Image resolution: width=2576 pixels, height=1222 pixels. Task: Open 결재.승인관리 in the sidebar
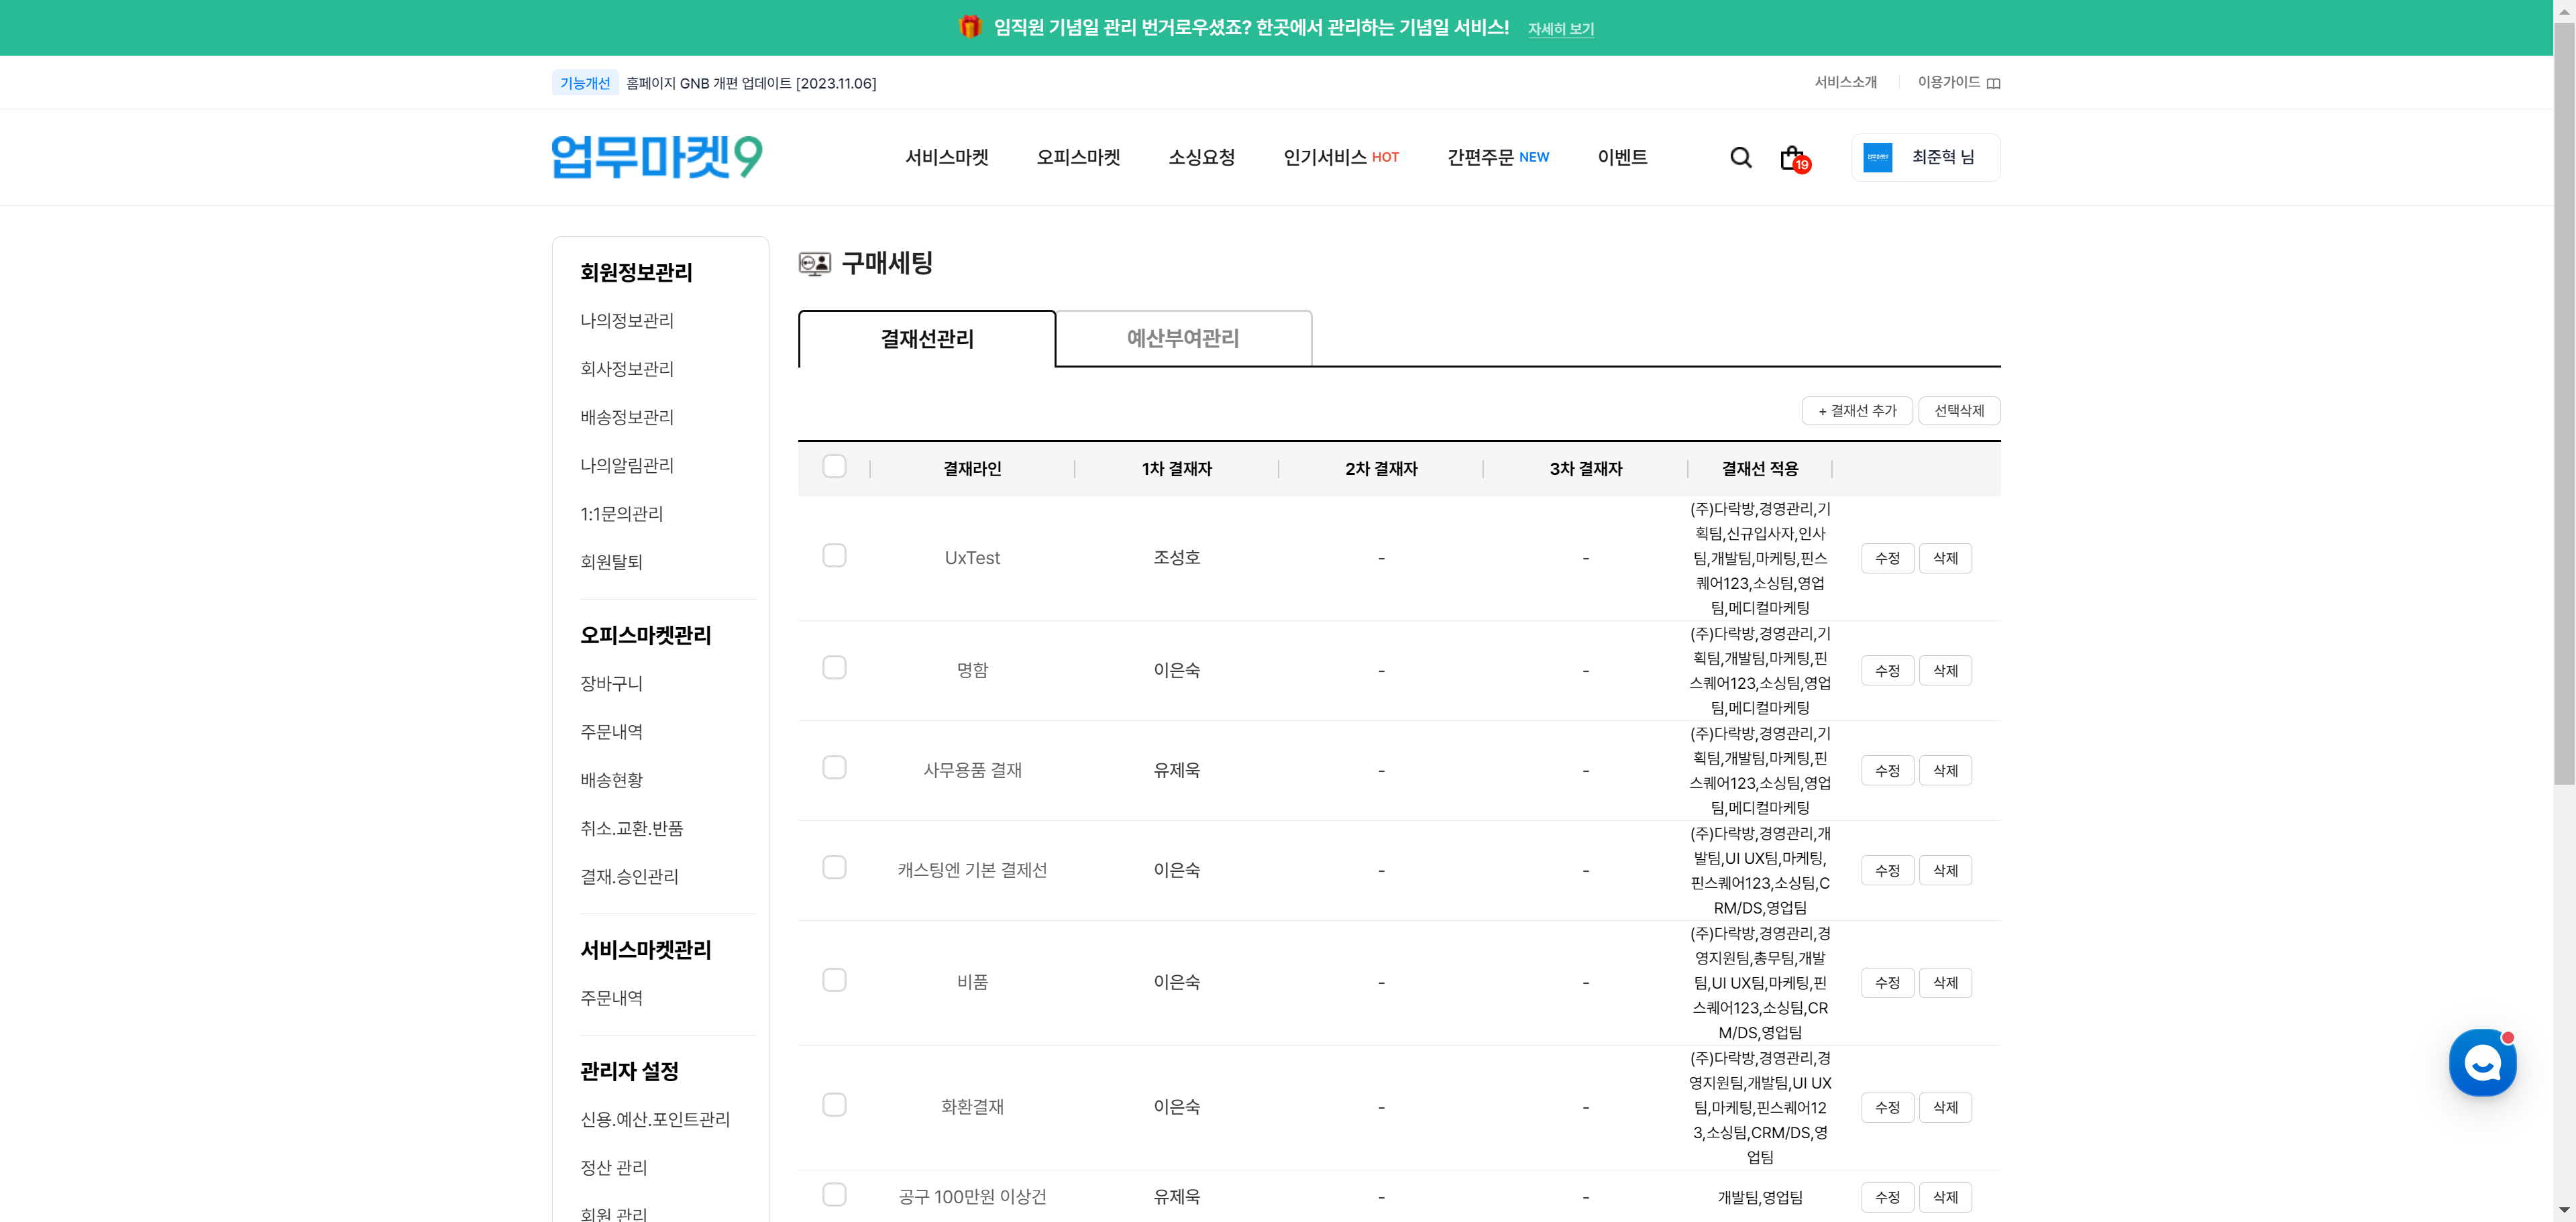pyautogui.click(x=629, y=876)
